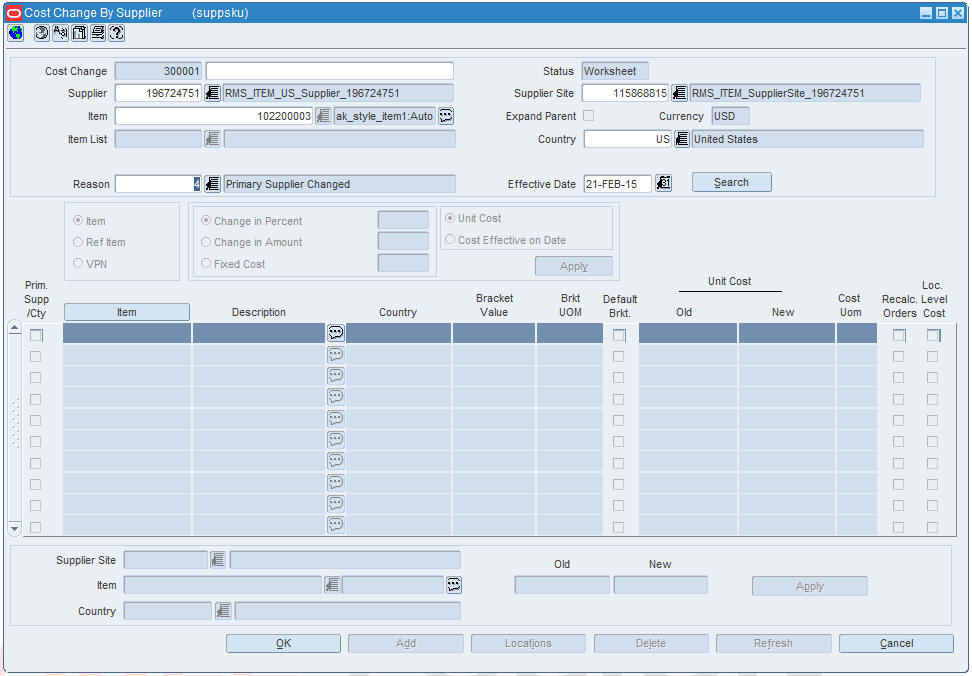Click the red Oracle logo in title bar
The width and height of the screenshot is (972, 676).
(x=14, y=13)
